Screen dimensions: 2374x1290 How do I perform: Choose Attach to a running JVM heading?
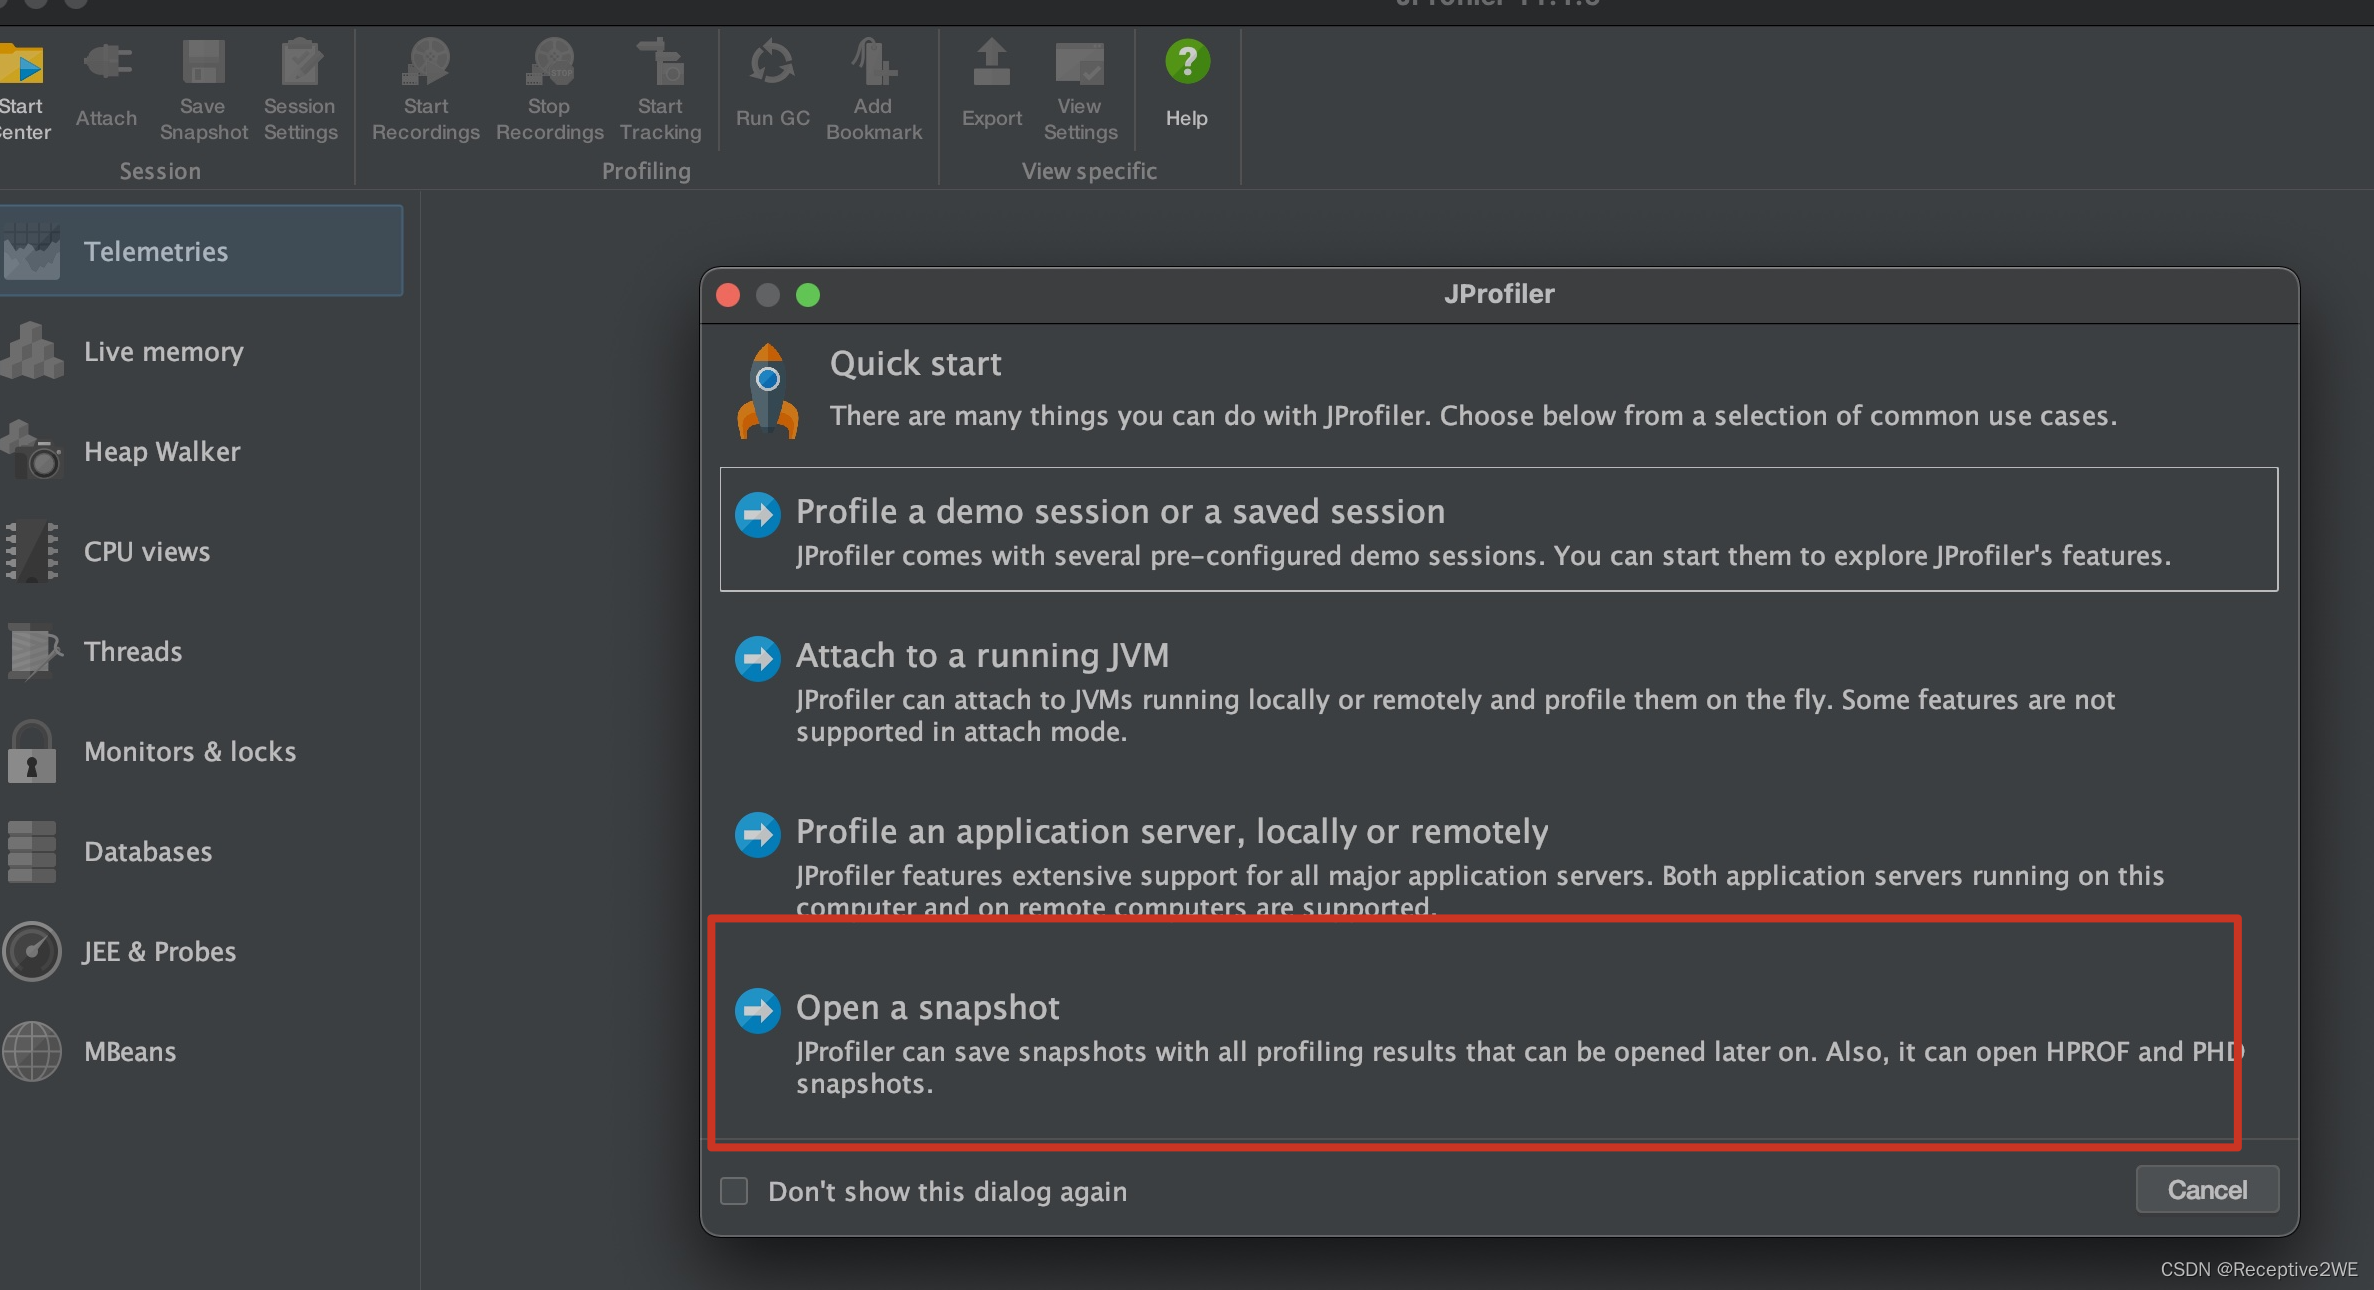point(982,656)
